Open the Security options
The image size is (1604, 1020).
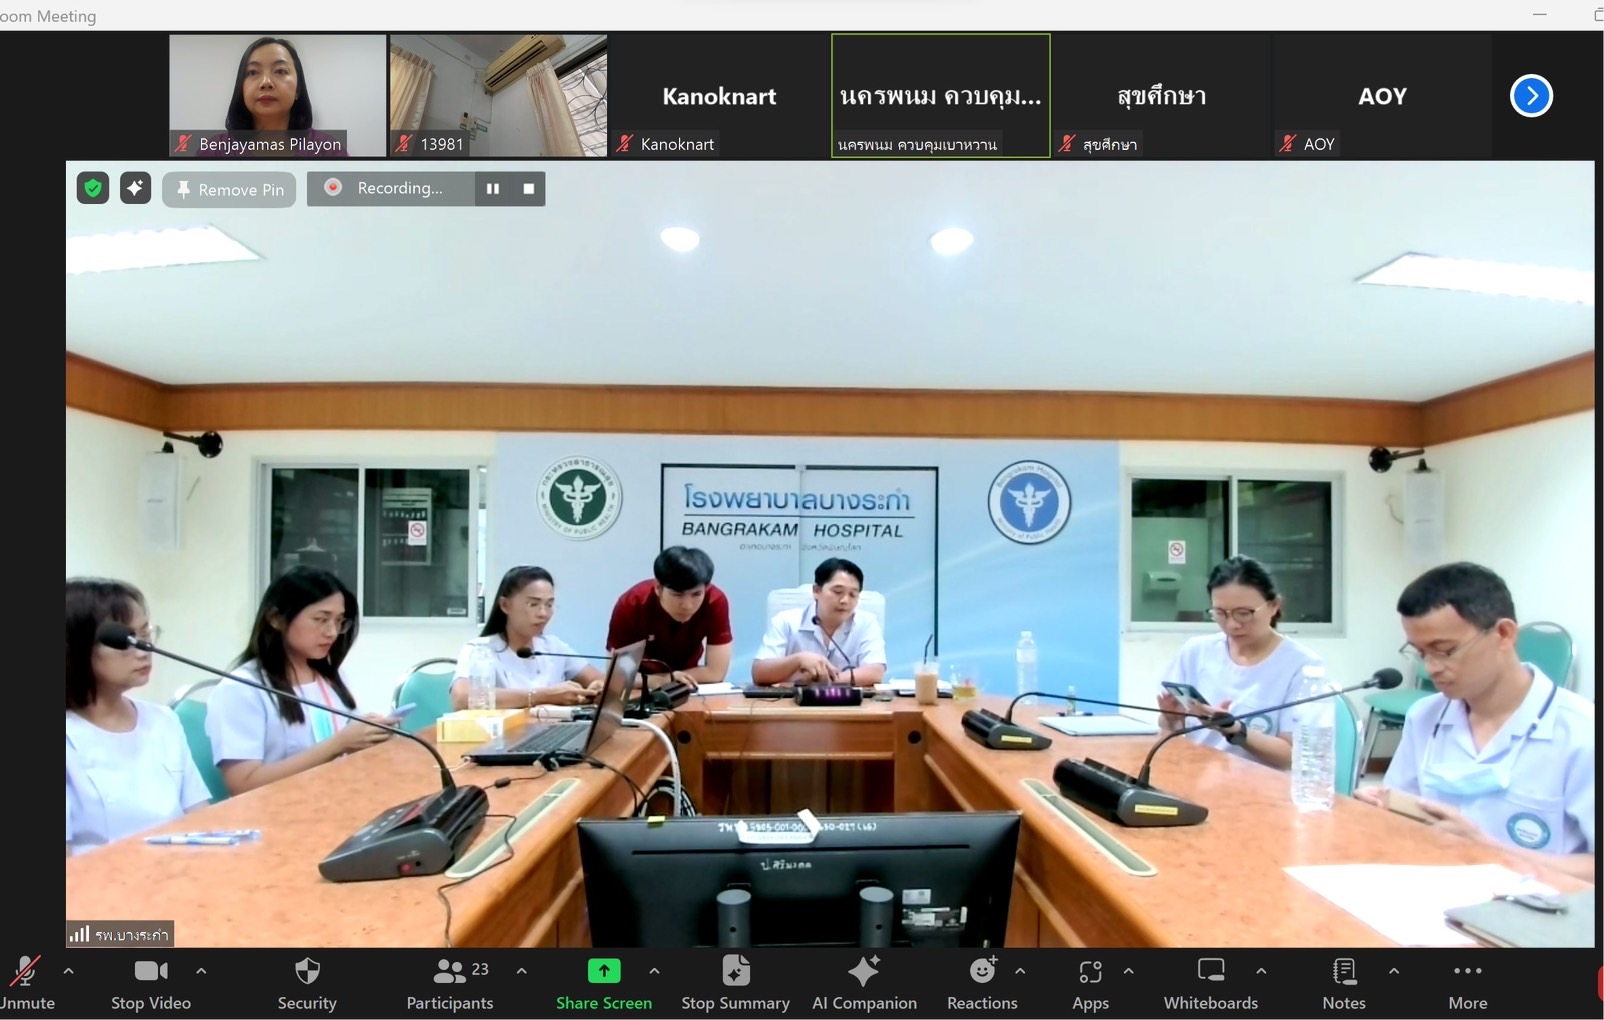point(307,983)
